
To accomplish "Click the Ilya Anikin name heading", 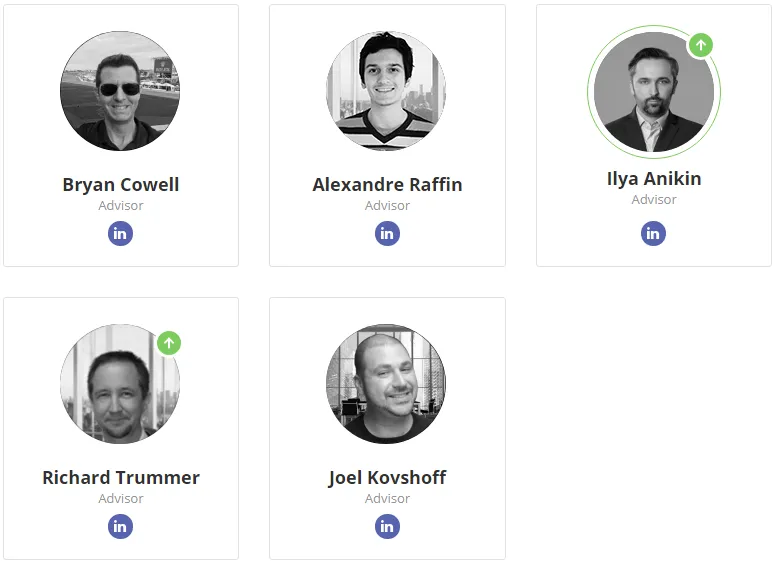I will (654, 178).
